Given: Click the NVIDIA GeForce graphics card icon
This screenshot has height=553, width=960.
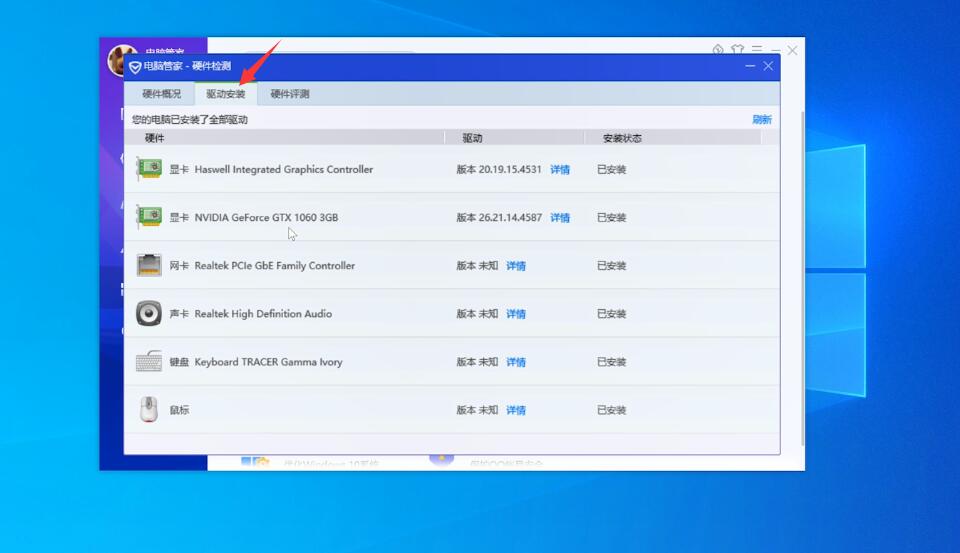Looking at the screenshot, I should (x=149, y=216).
